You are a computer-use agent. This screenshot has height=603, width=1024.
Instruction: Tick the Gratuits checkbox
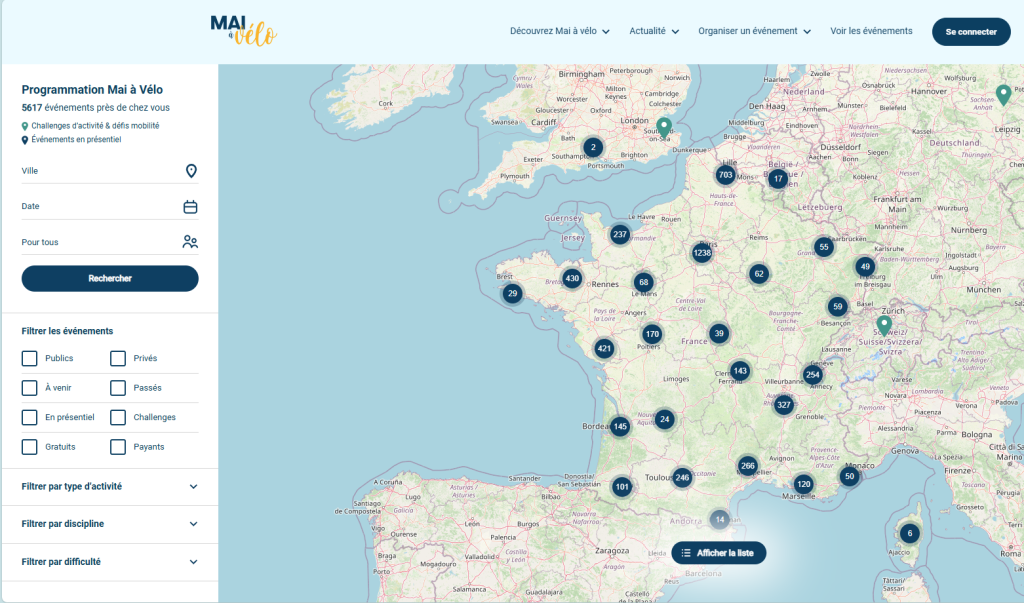pyautogui.click(x=29, y=447)
